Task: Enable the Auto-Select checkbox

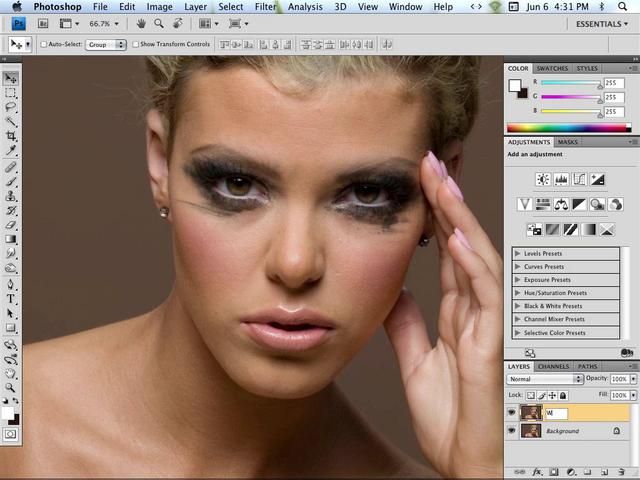Action: click(43, 44)
